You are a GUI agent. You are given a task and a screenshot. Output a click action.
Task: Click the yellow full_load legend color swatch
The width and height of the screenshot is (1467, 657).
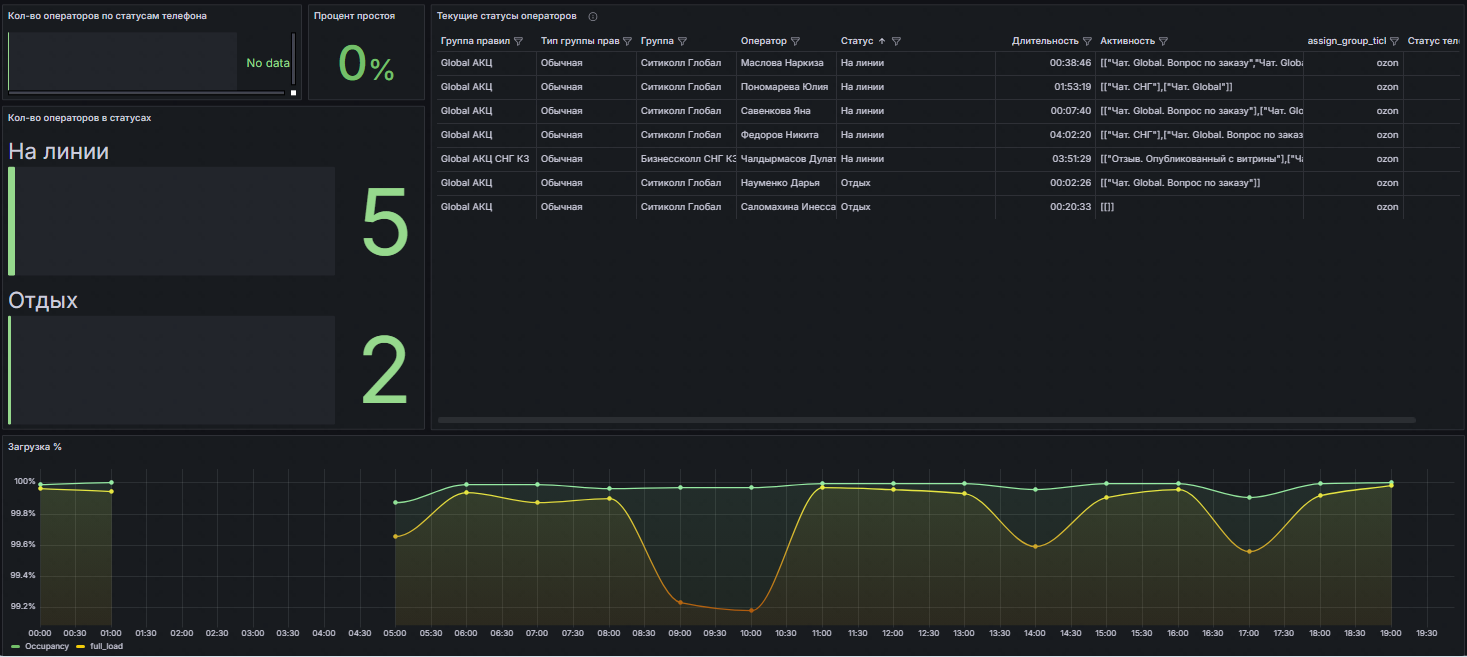coord(80,647)
